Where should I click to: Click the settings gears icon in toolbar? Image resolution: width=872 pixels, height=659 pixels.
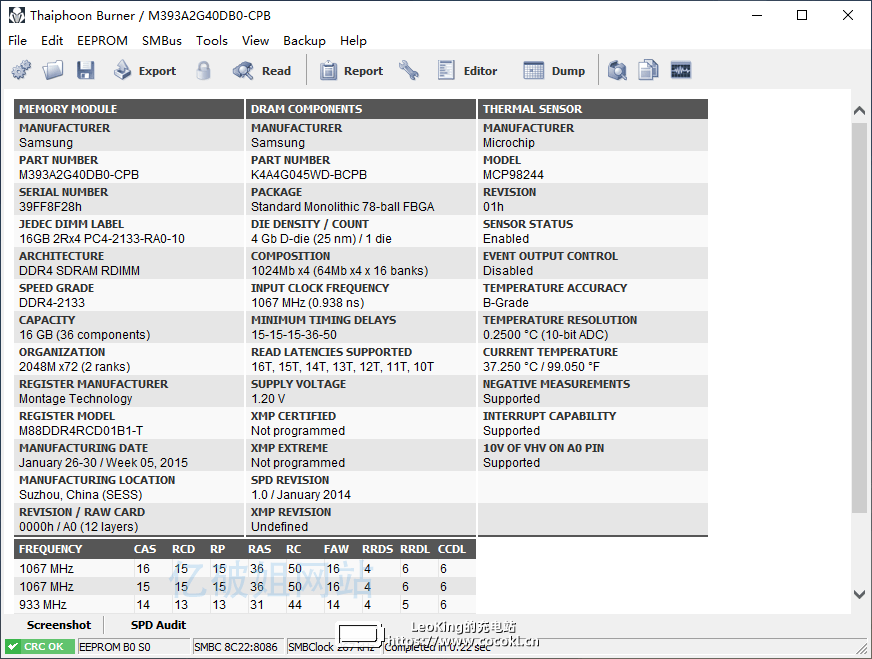21,71
